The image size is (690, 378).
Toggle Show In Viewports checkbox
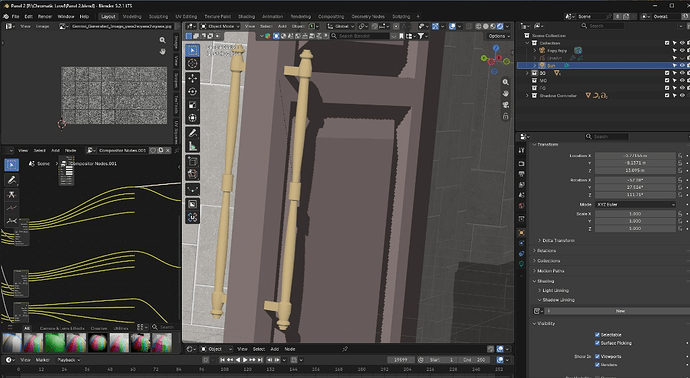(x=597, y=356)
